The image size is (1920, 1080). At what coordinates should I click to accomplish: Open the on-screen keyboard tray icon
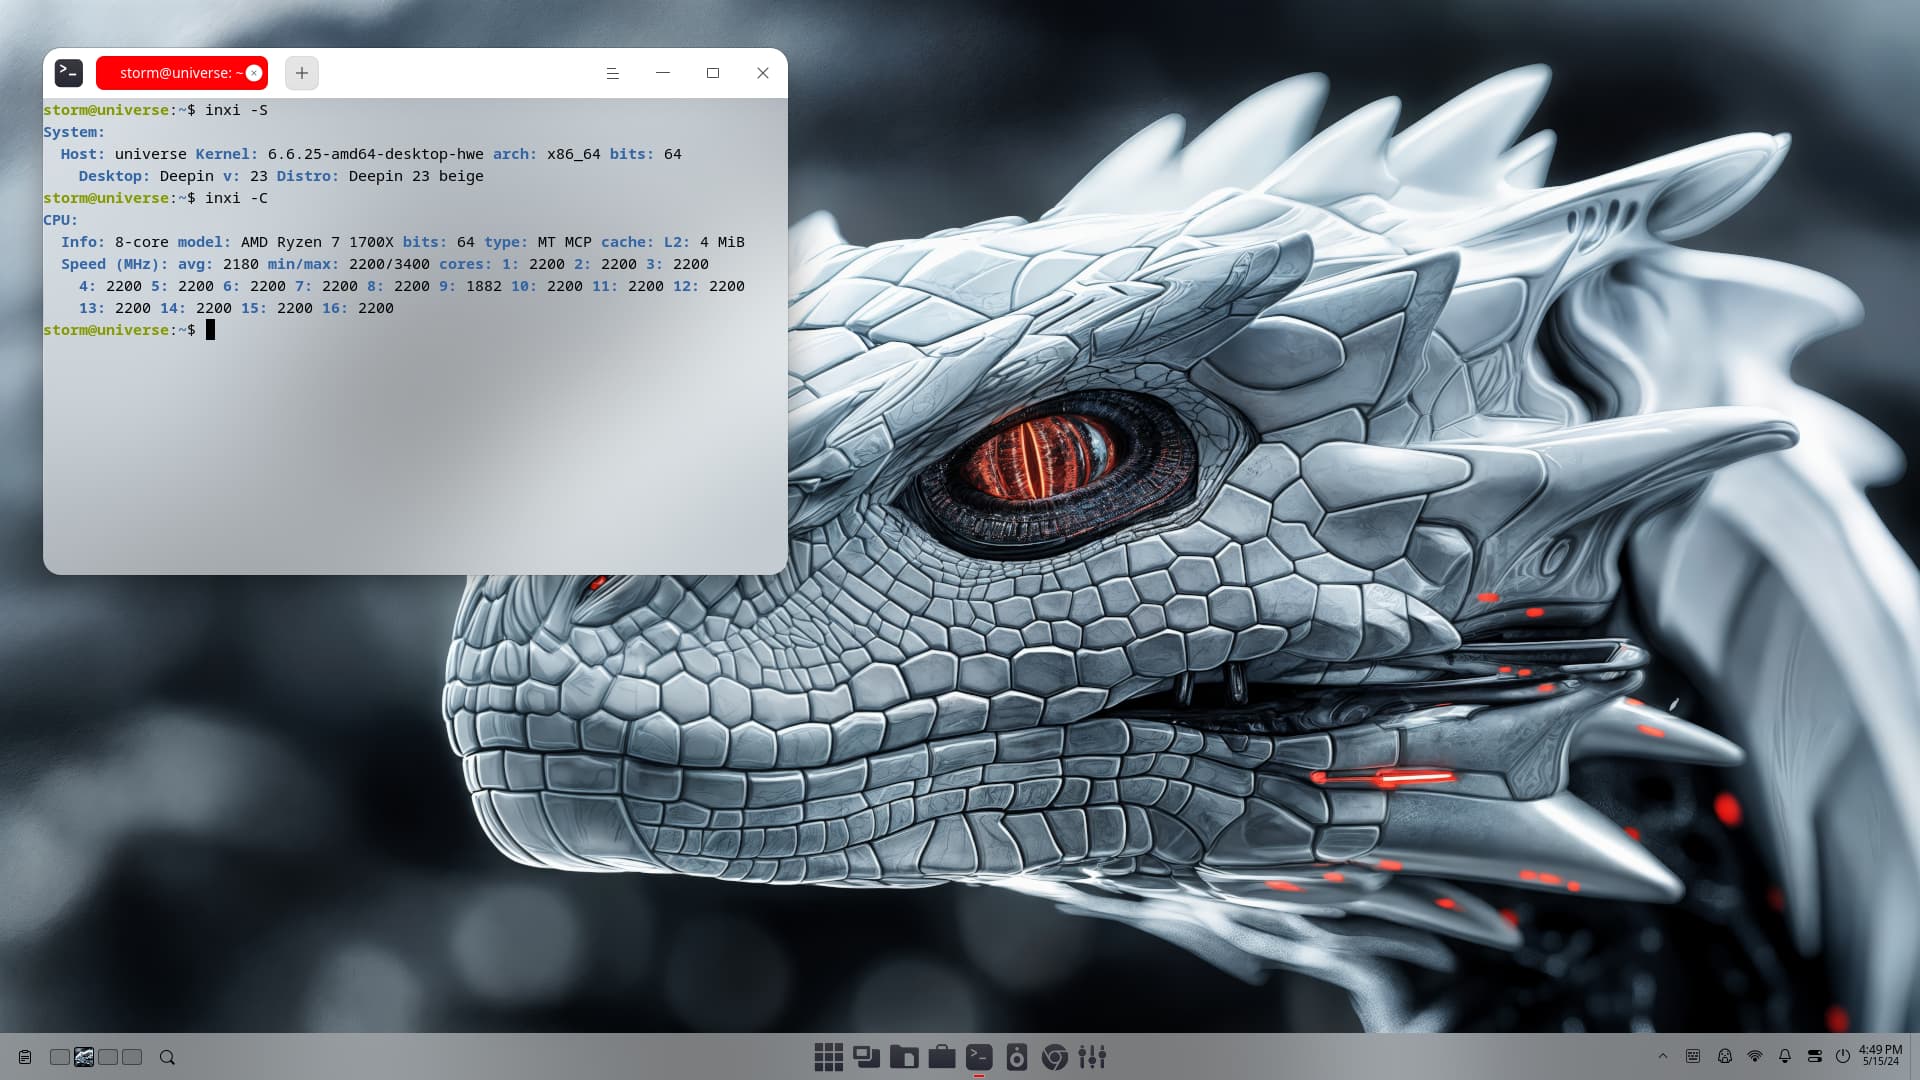point(1693,1056)
